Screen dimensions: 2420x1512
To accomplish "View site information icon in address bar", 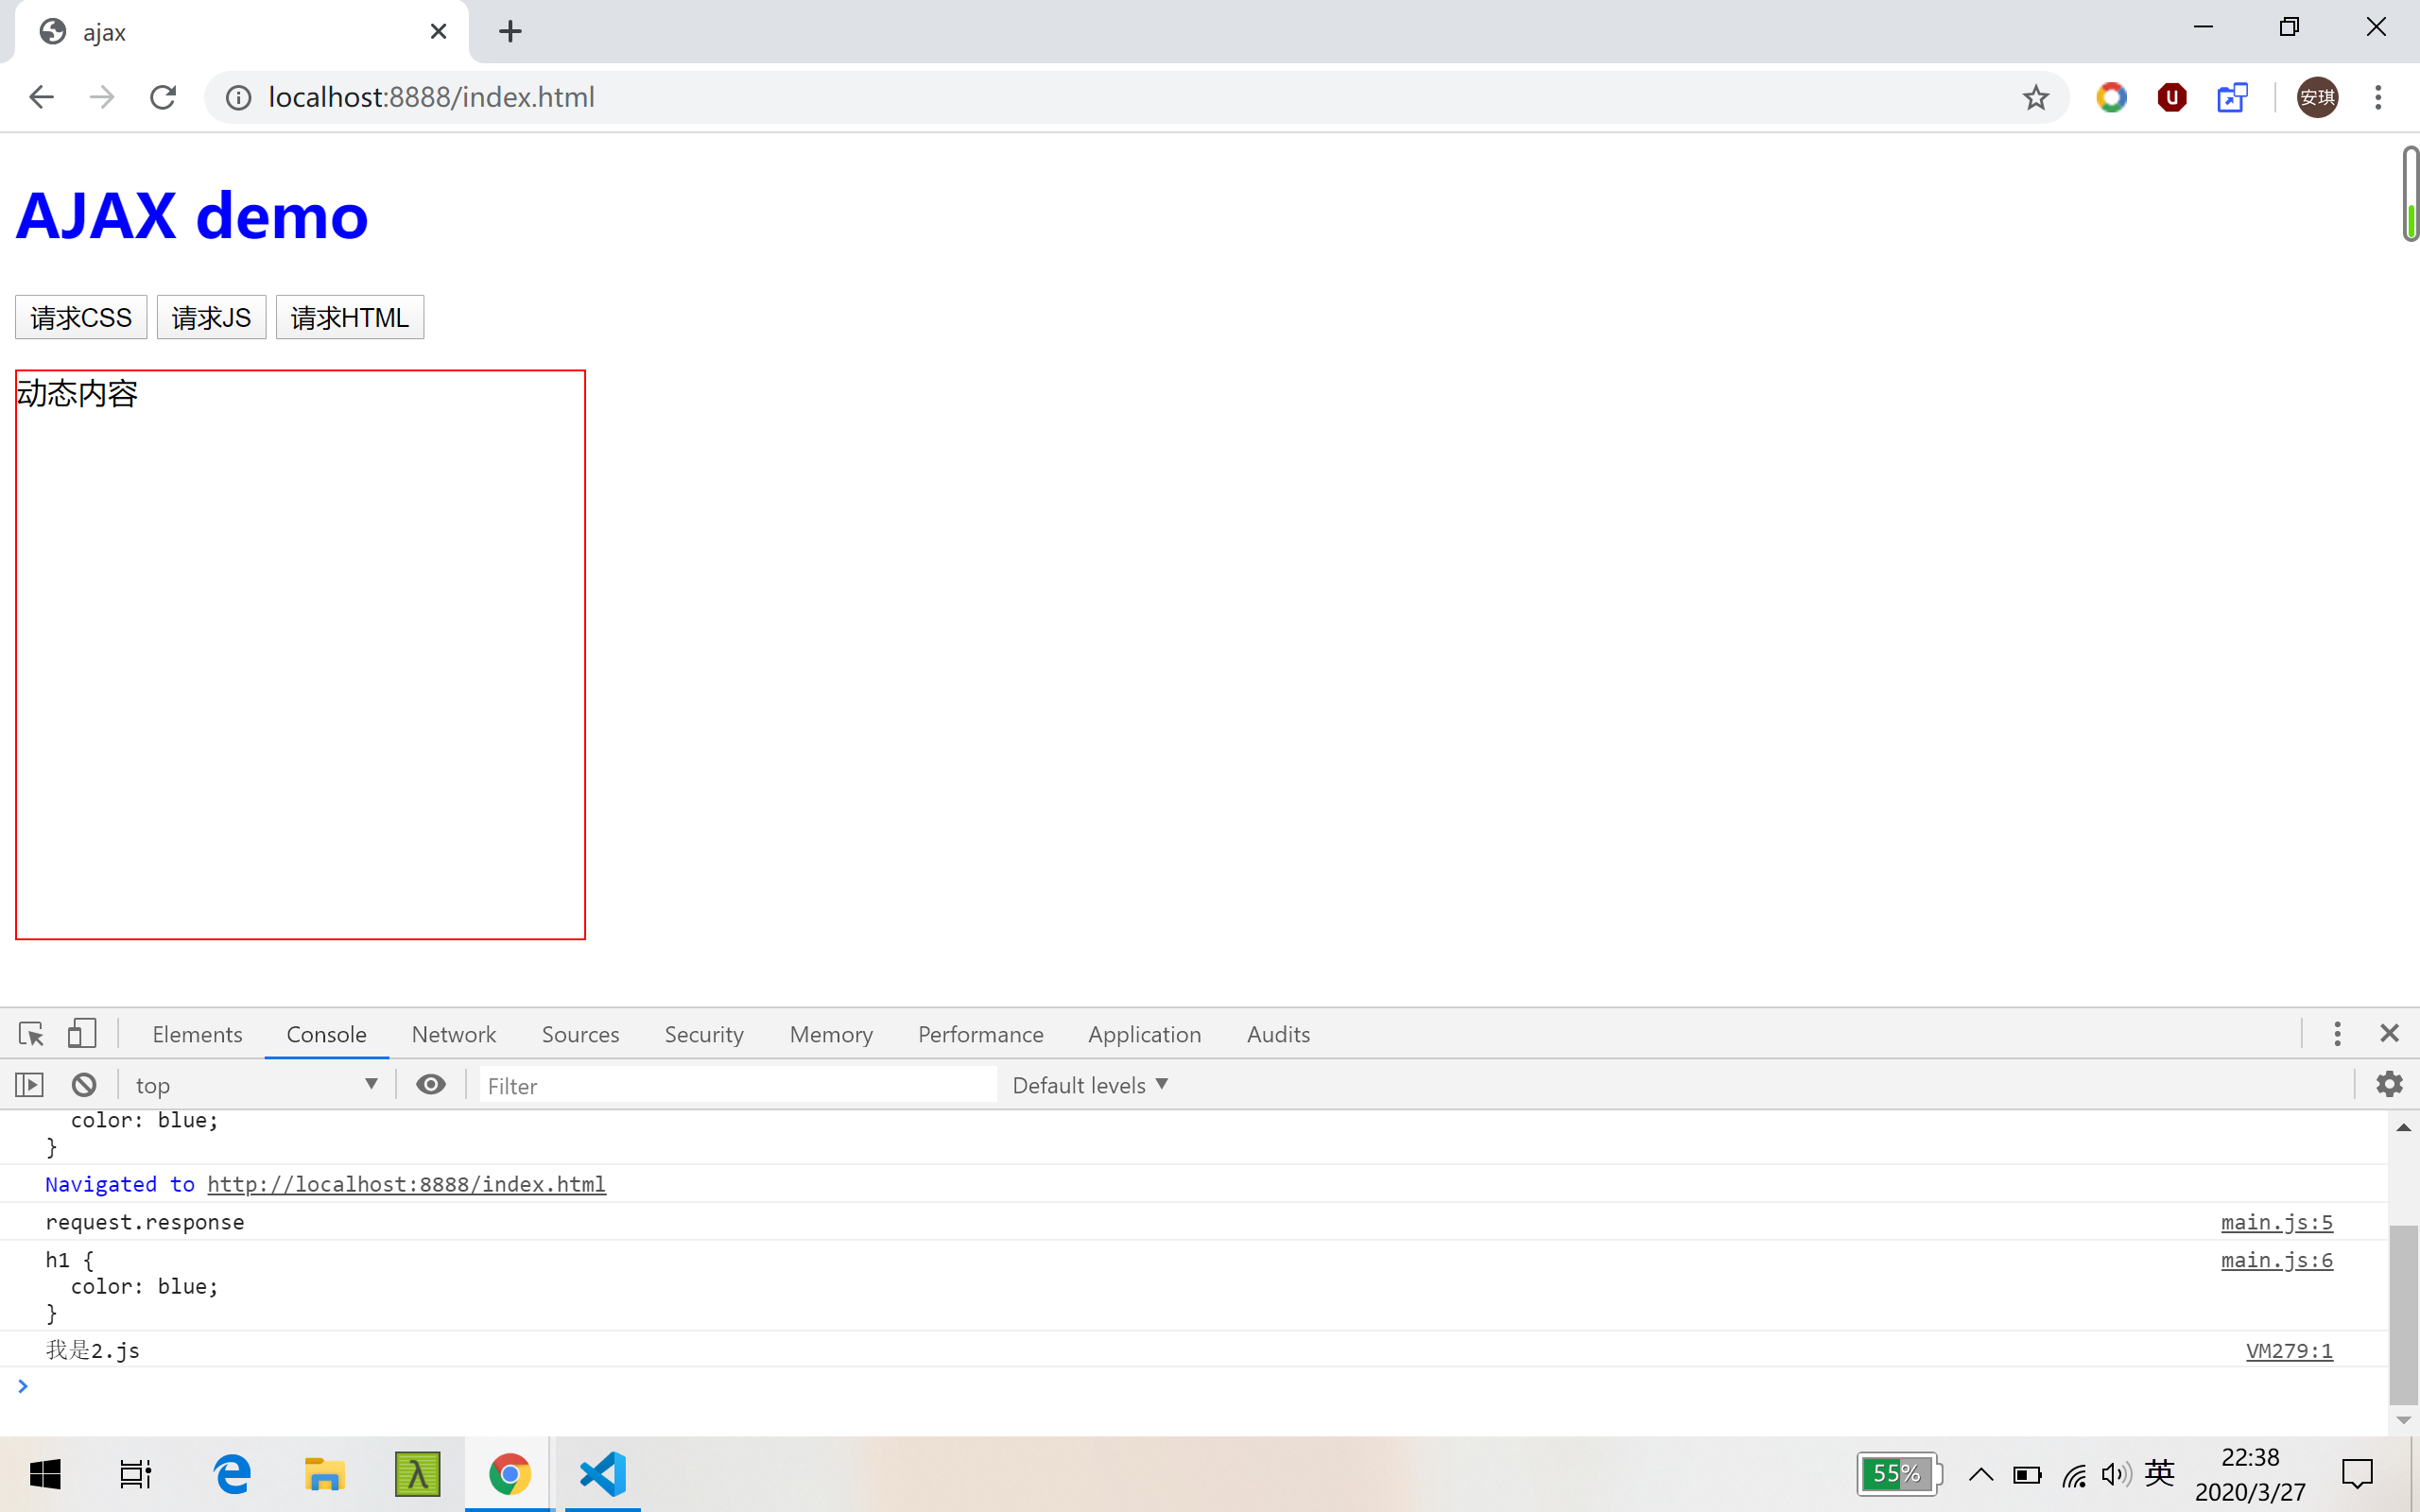I will [238, 98].
